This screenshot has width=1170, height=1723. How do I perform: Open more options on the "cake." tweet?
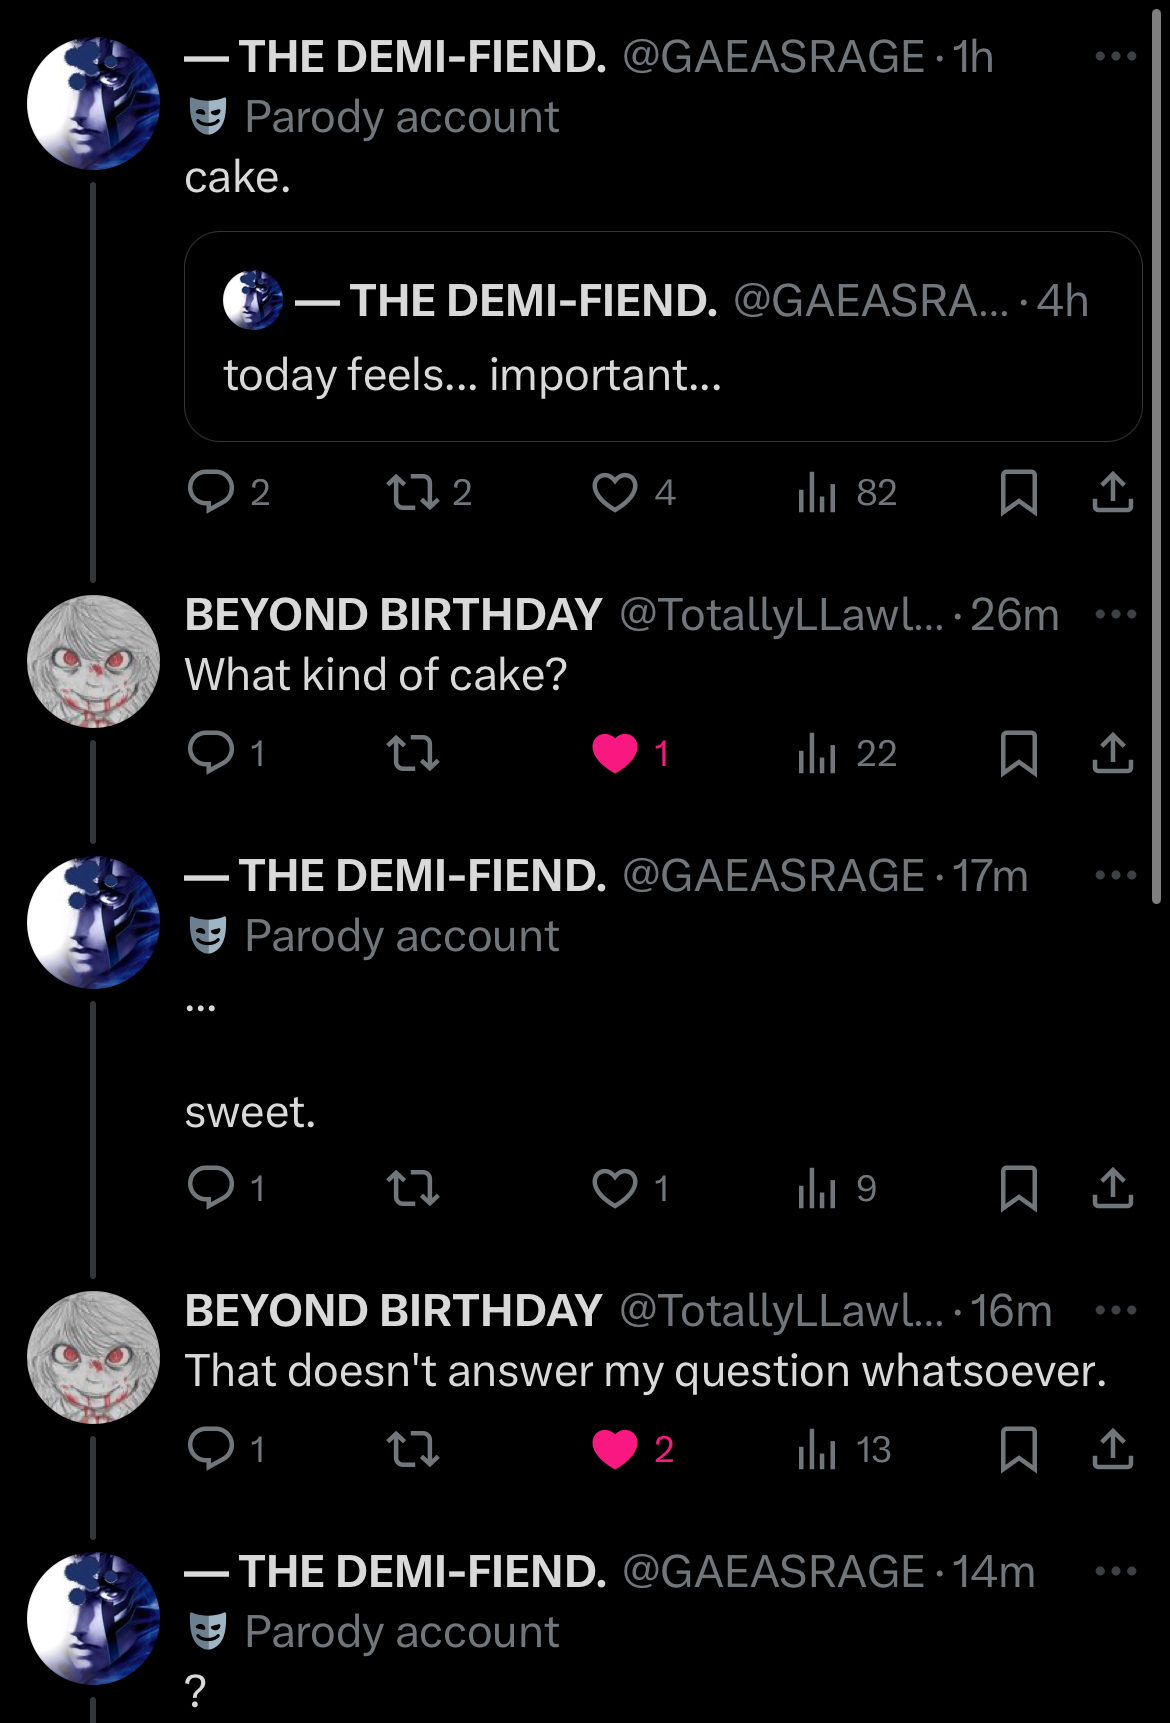pos(1115,57)
